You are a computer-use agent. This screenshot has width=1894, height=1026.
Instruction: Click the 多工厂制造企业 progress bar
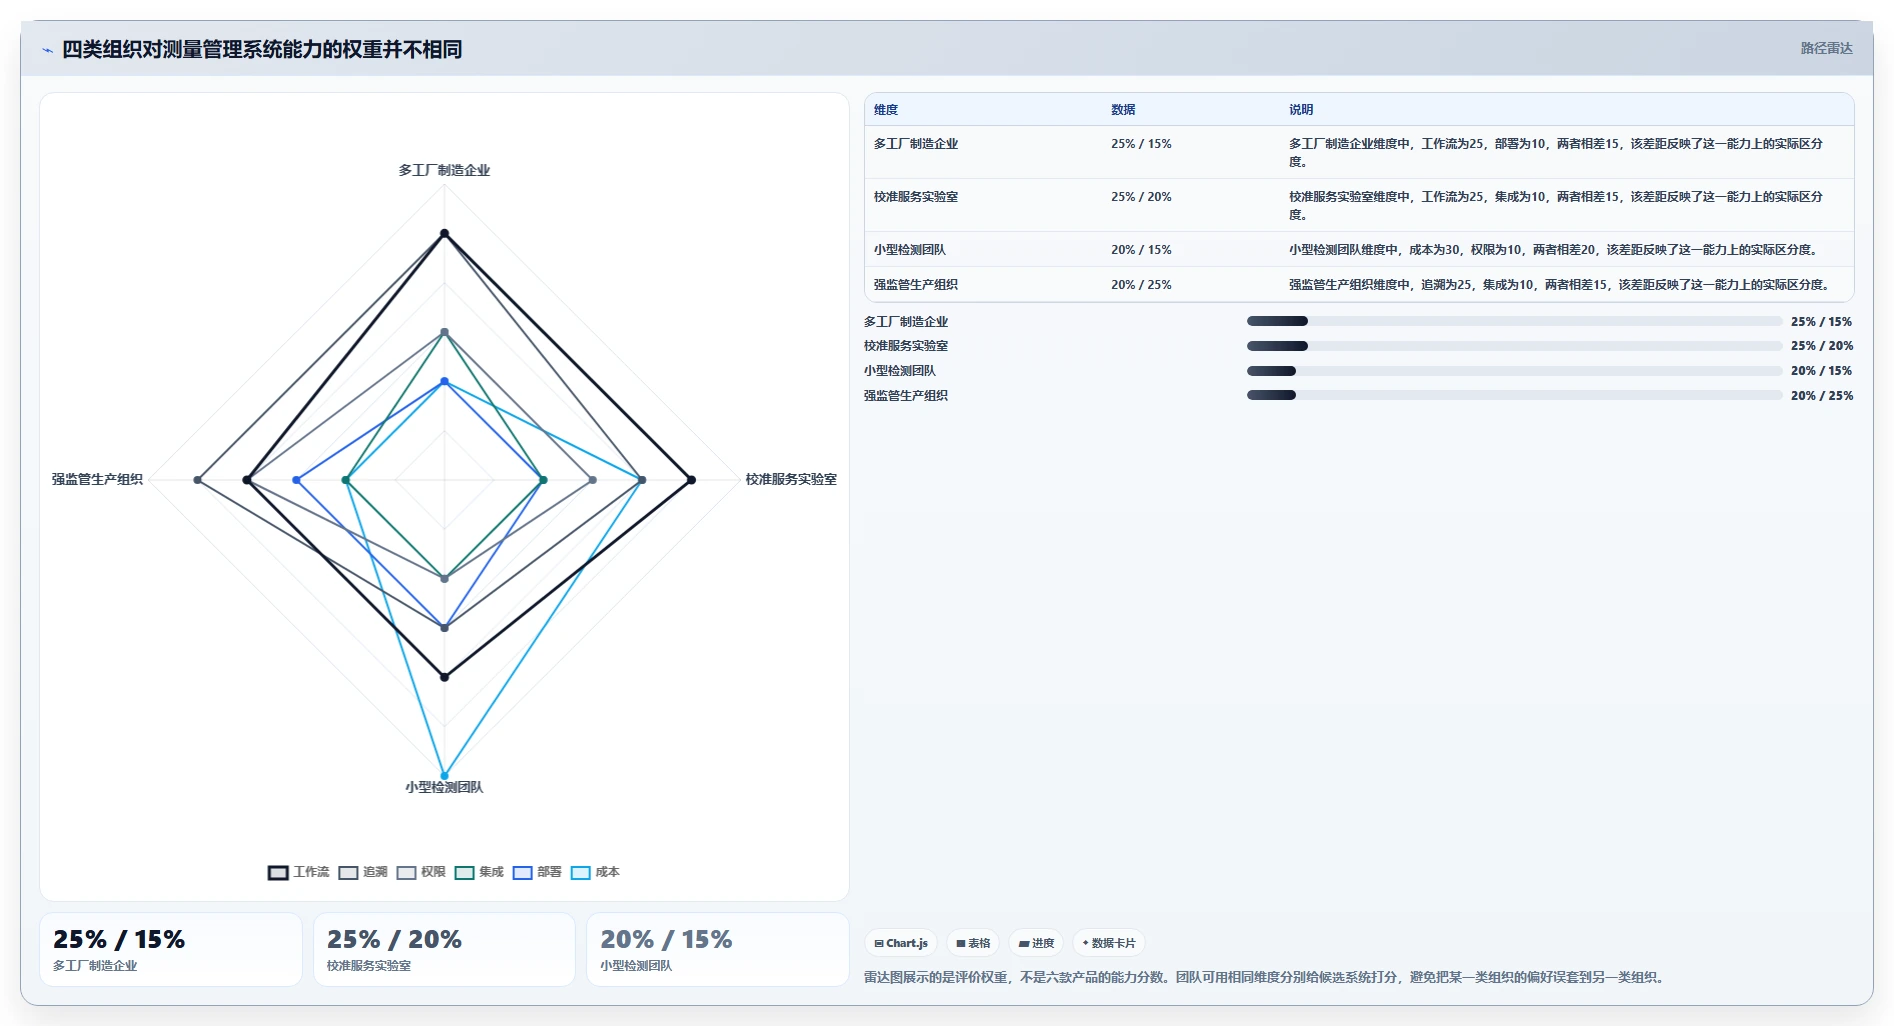click(1514, 321)
